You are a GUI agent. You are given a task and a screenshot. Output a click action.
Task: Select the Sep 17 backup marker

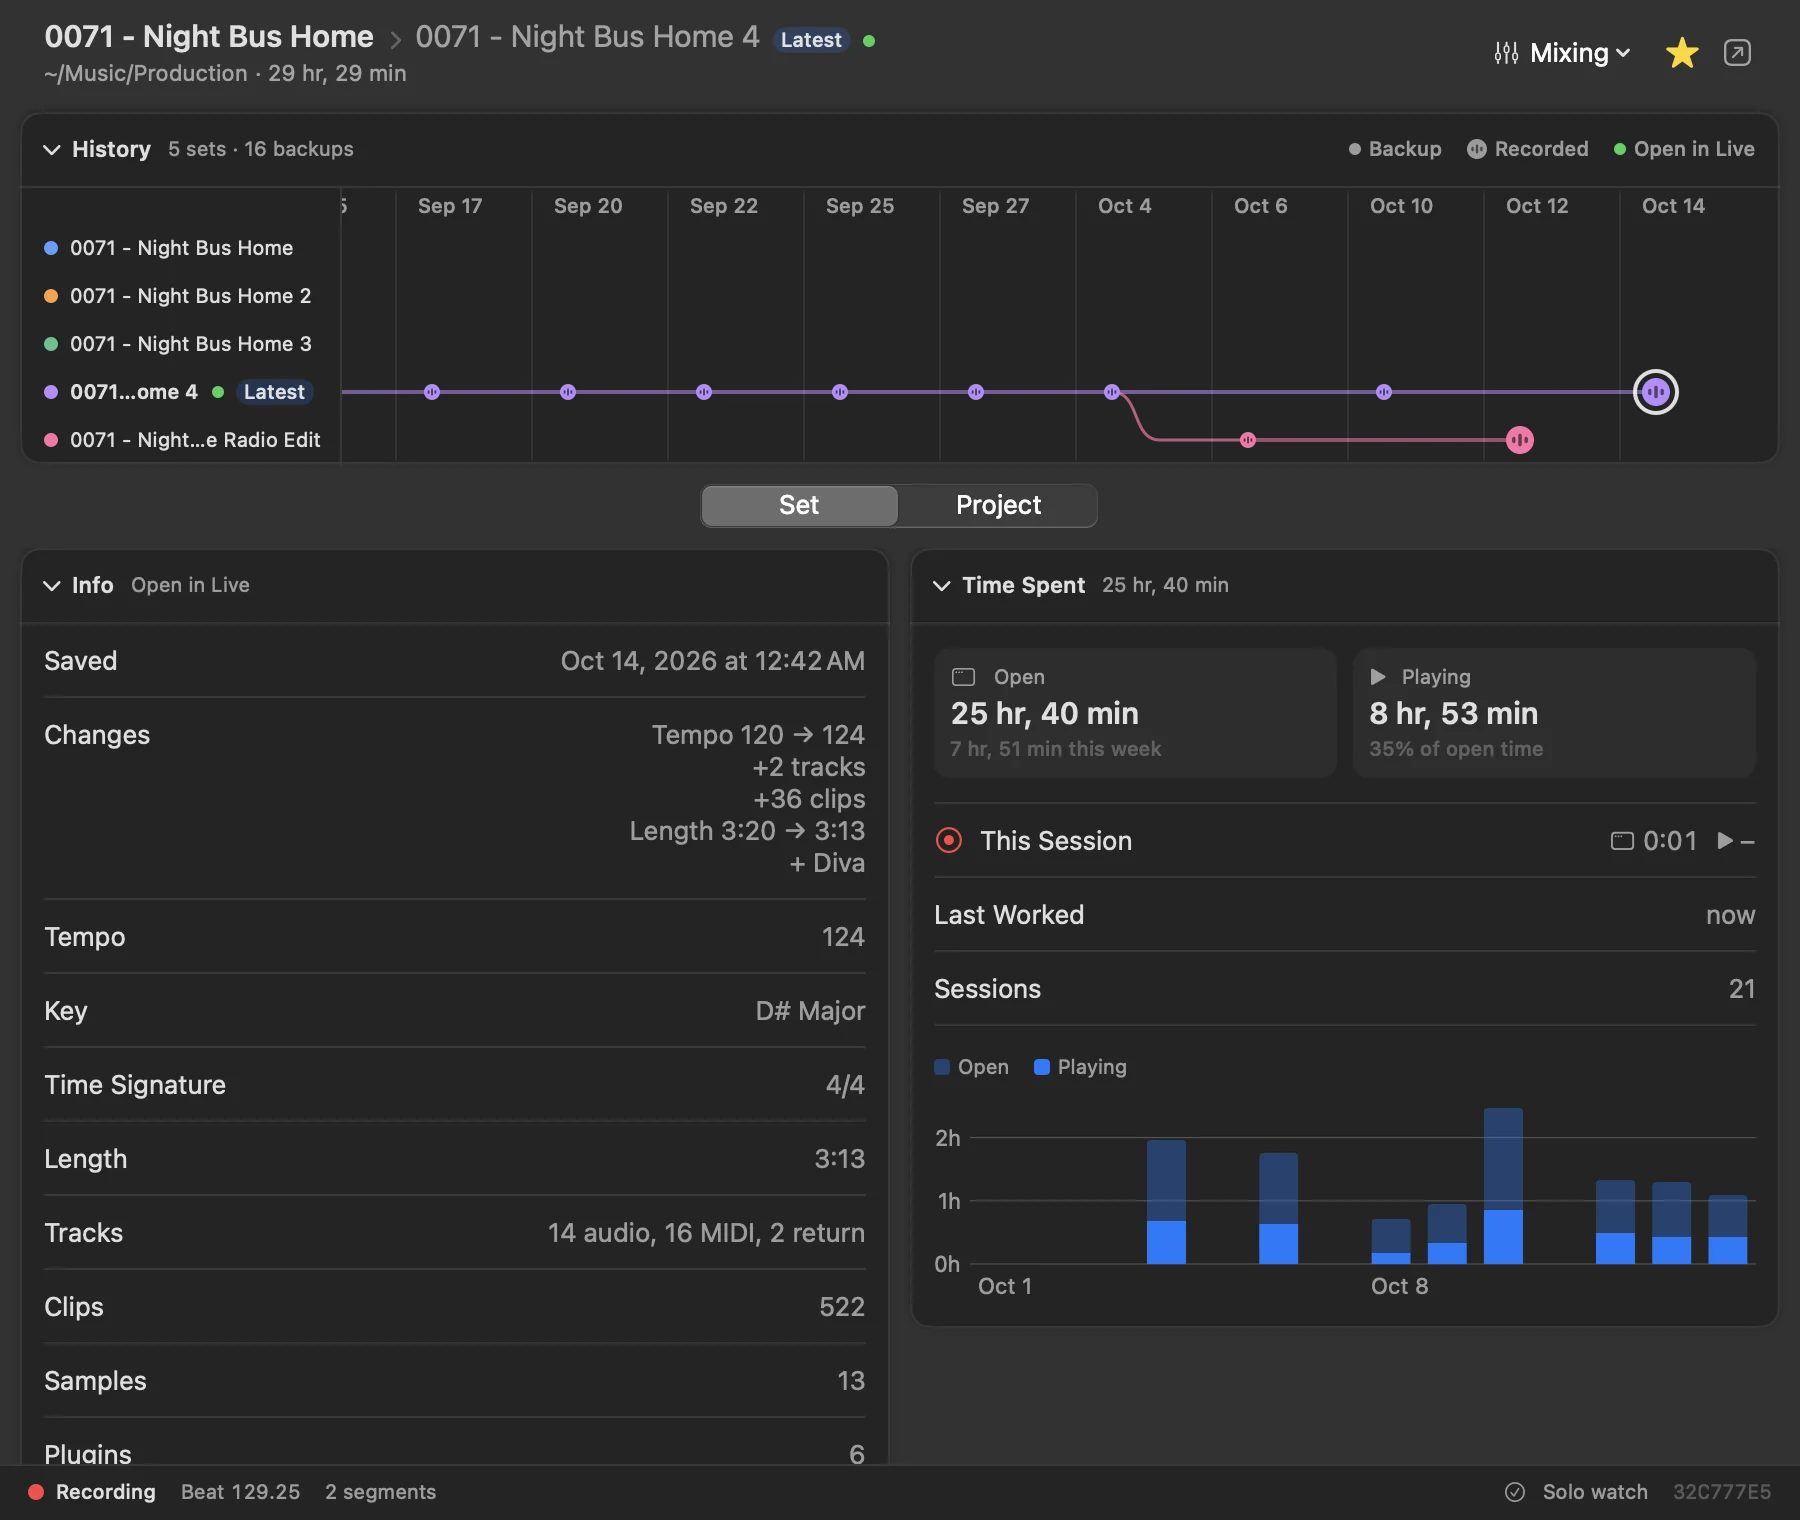[432, 392]
